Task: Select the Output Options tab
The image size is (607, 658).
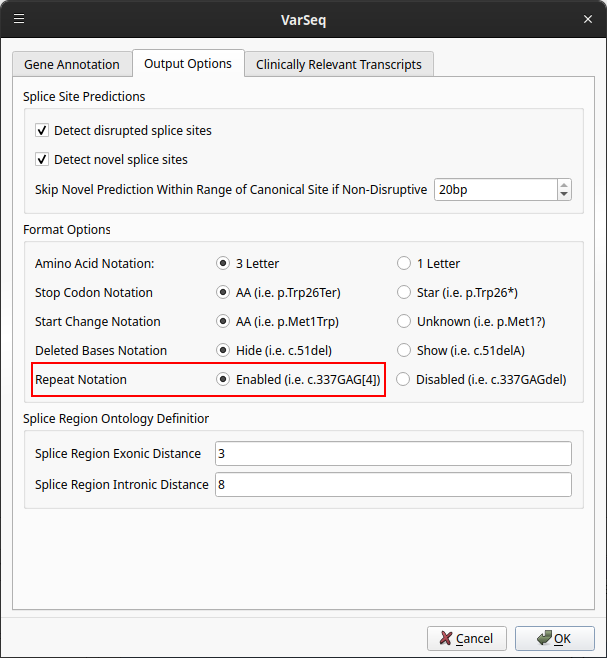Action: click(188, 63)
